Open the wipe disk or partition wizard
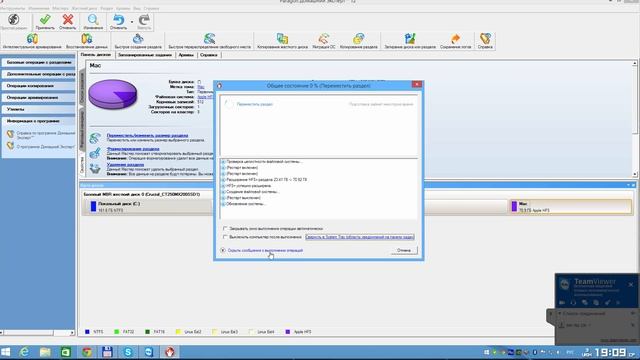The image size is (640, 360). point(410,41)
